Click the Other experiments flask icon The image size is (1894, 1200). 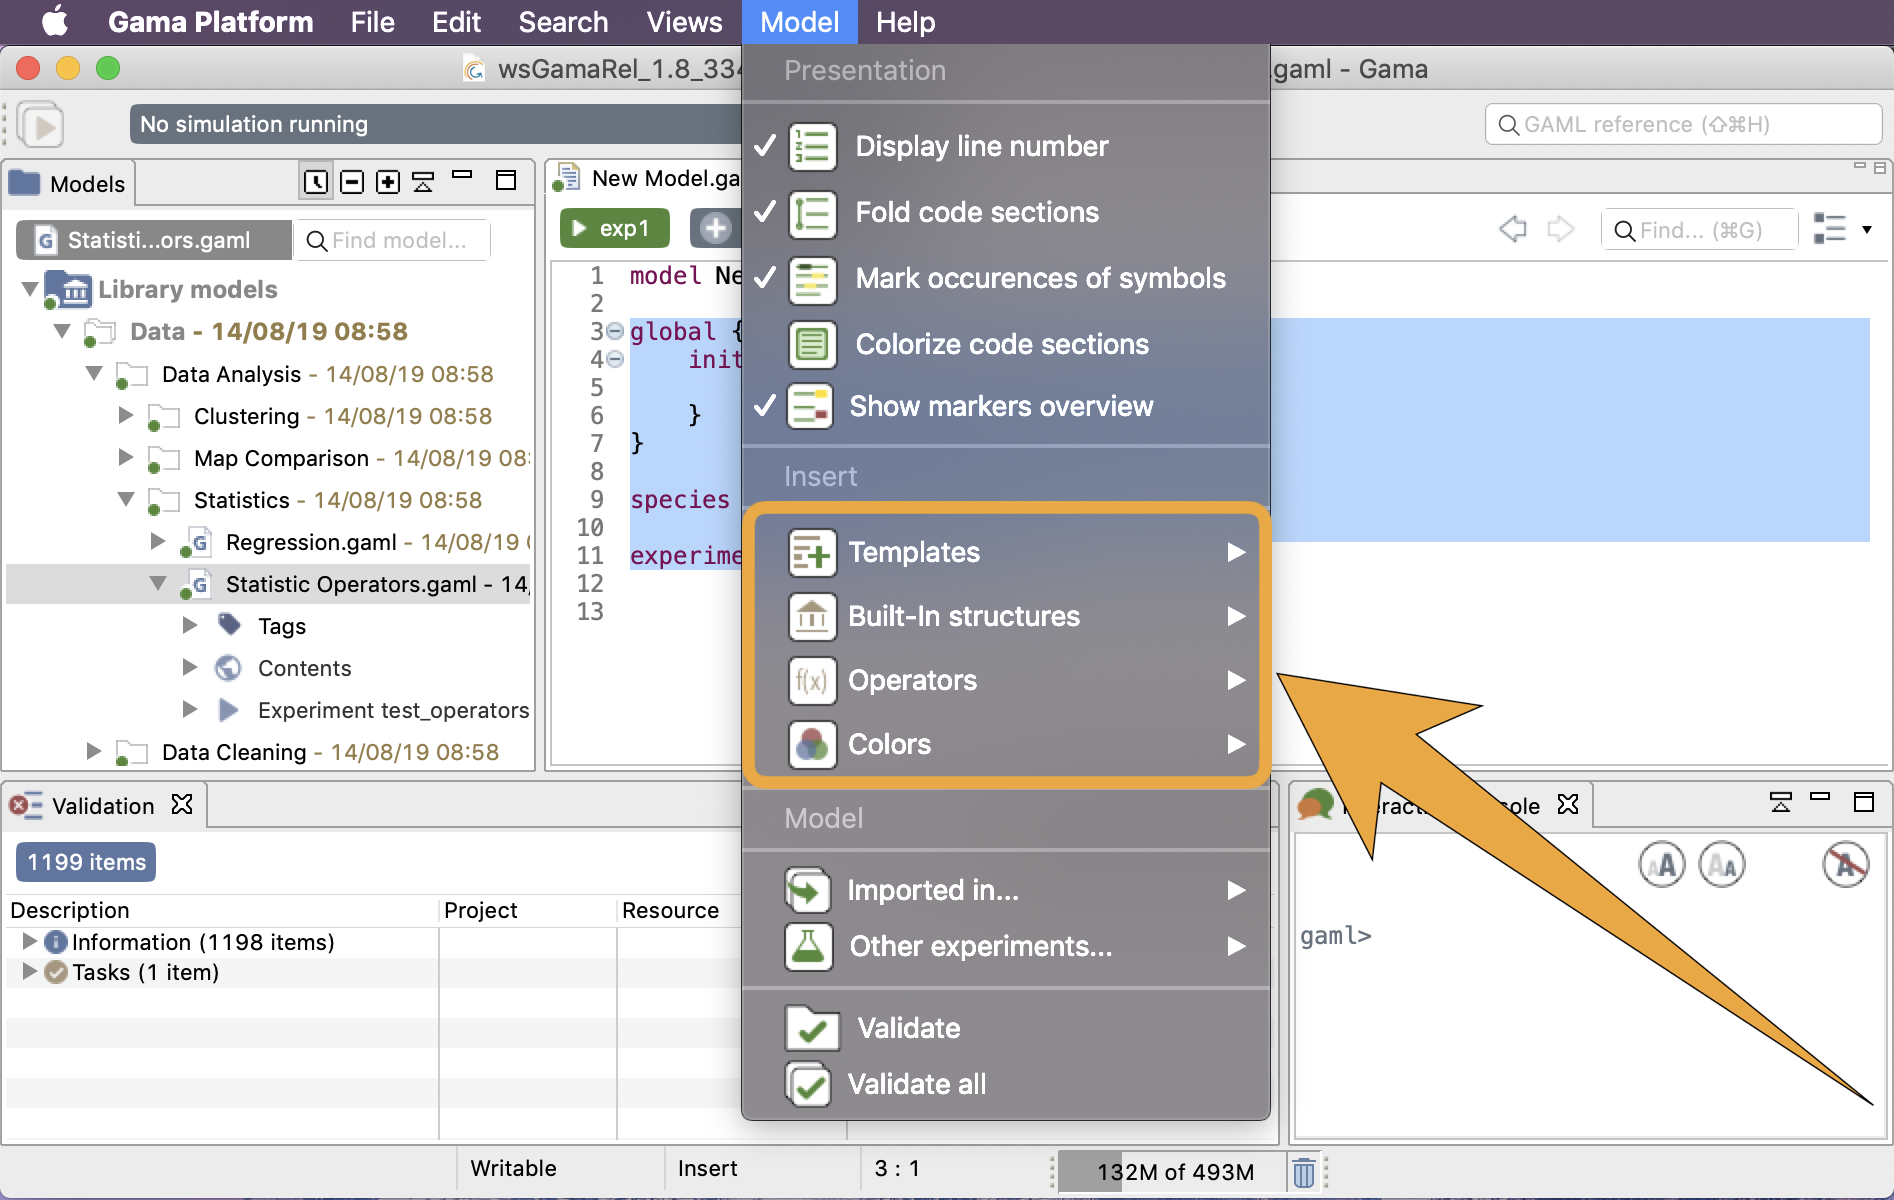click(808, 946)
